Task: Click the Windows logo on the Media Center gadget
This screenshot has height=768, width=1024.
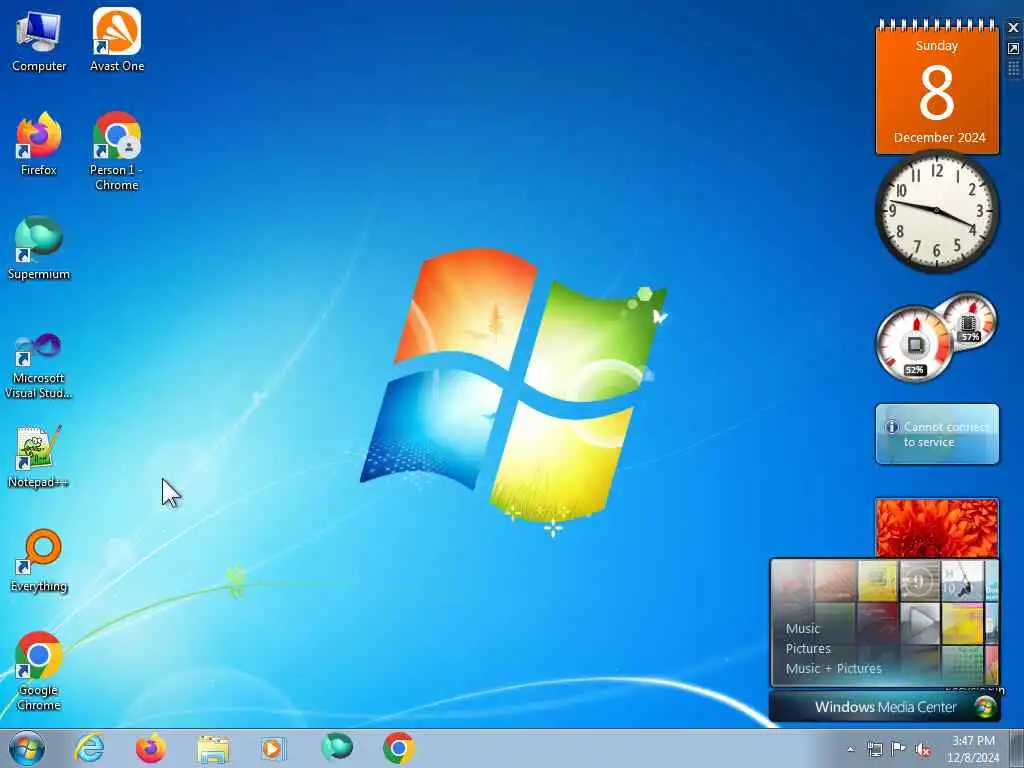Action: pos(984,707)
